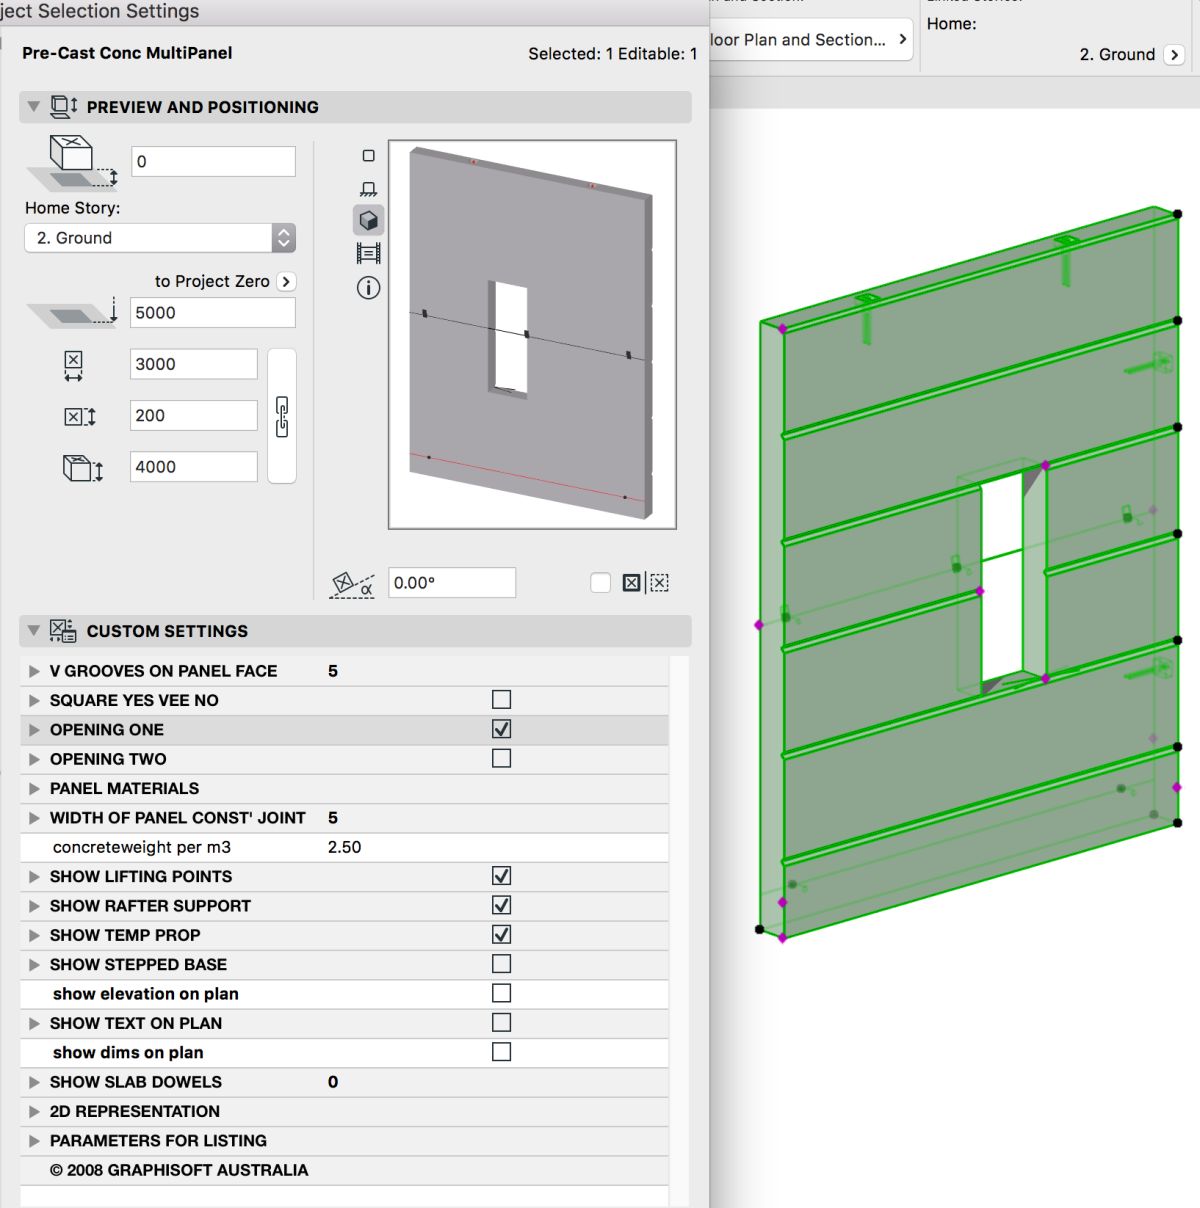
Task: Expand the PANEL MATERIALS group
Action: coord(34,789)
